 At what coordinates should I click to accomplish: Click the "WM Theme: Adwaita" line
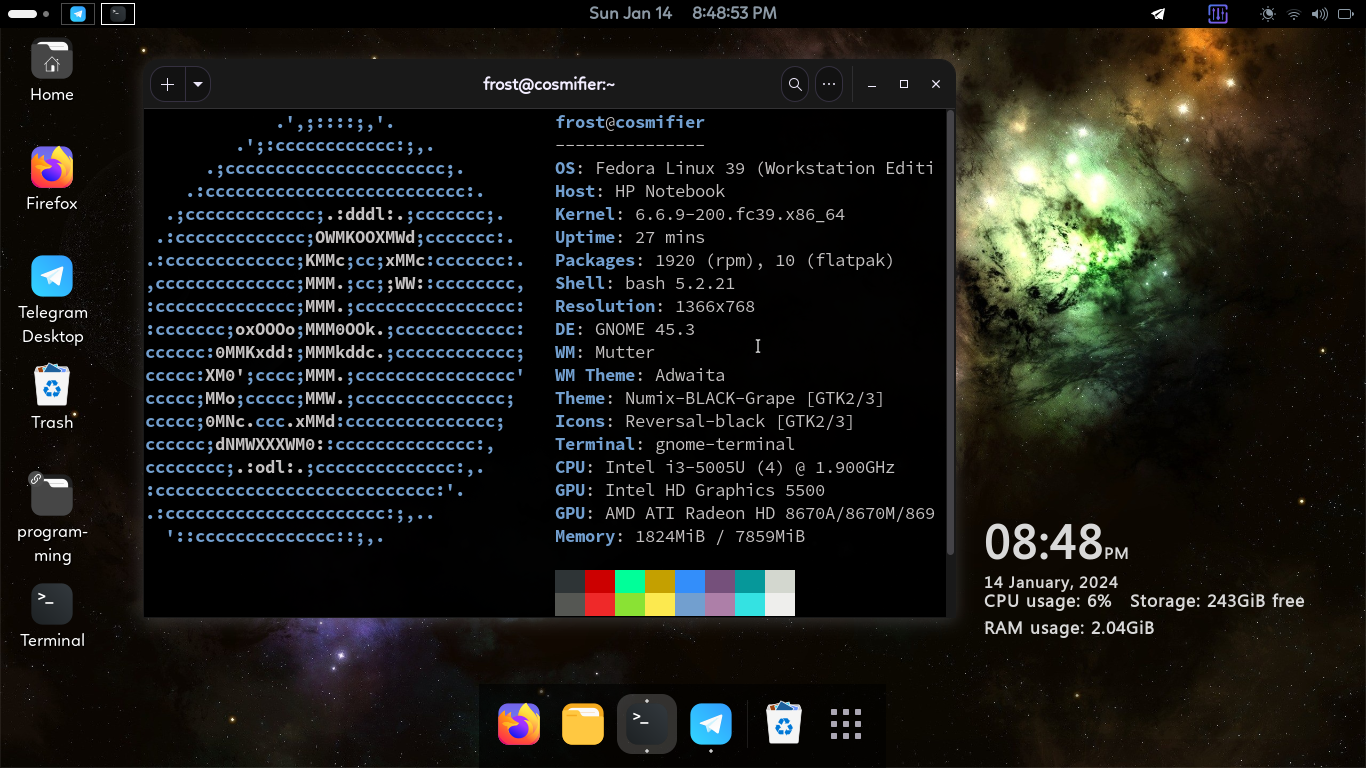click(640, 375)
